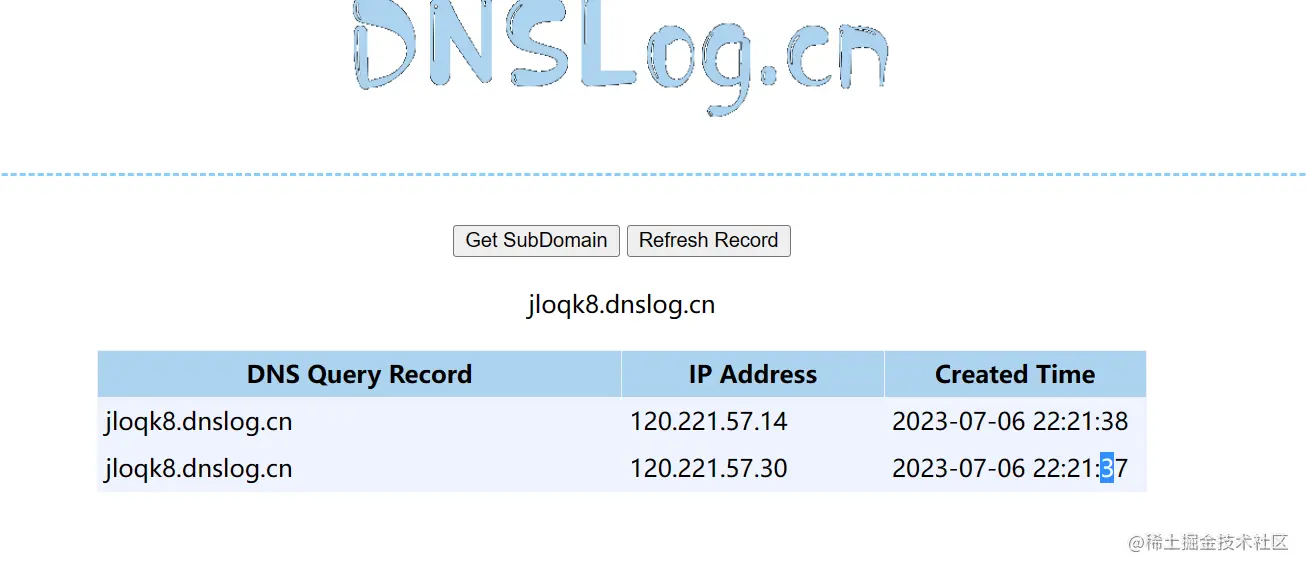Click the DNS Query Record column header
This screenshot has width=1306, height=570.
point(359,374)
